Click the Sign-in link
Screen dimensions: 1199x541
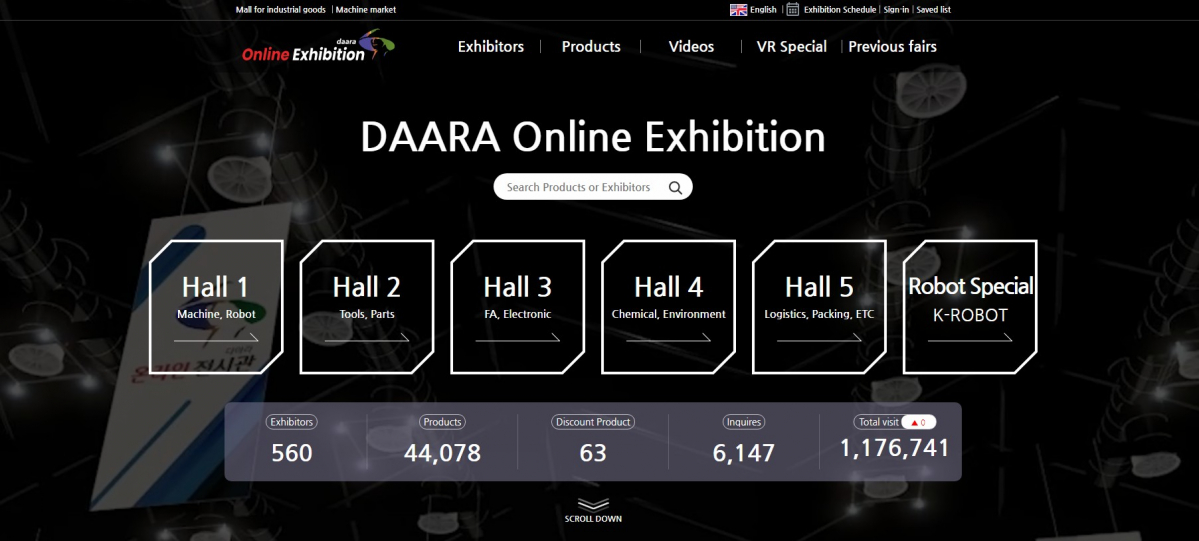point(896,10)
